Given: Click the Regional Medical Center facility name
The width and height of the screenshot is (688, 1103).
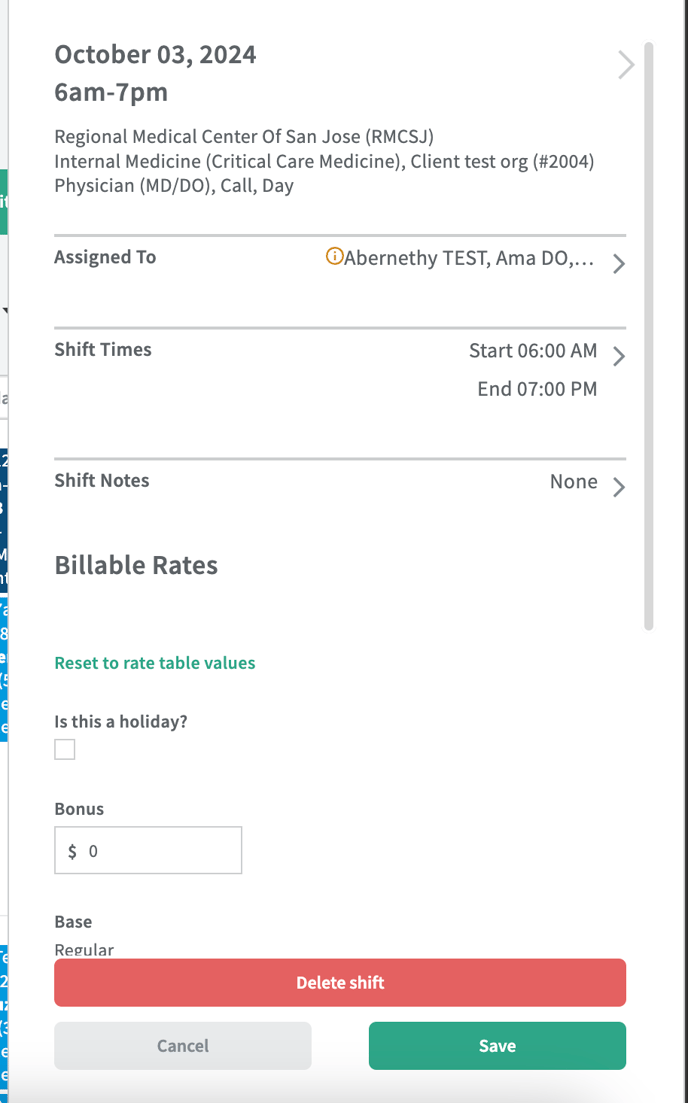Looking at the screenshot, I should (244, 137).
